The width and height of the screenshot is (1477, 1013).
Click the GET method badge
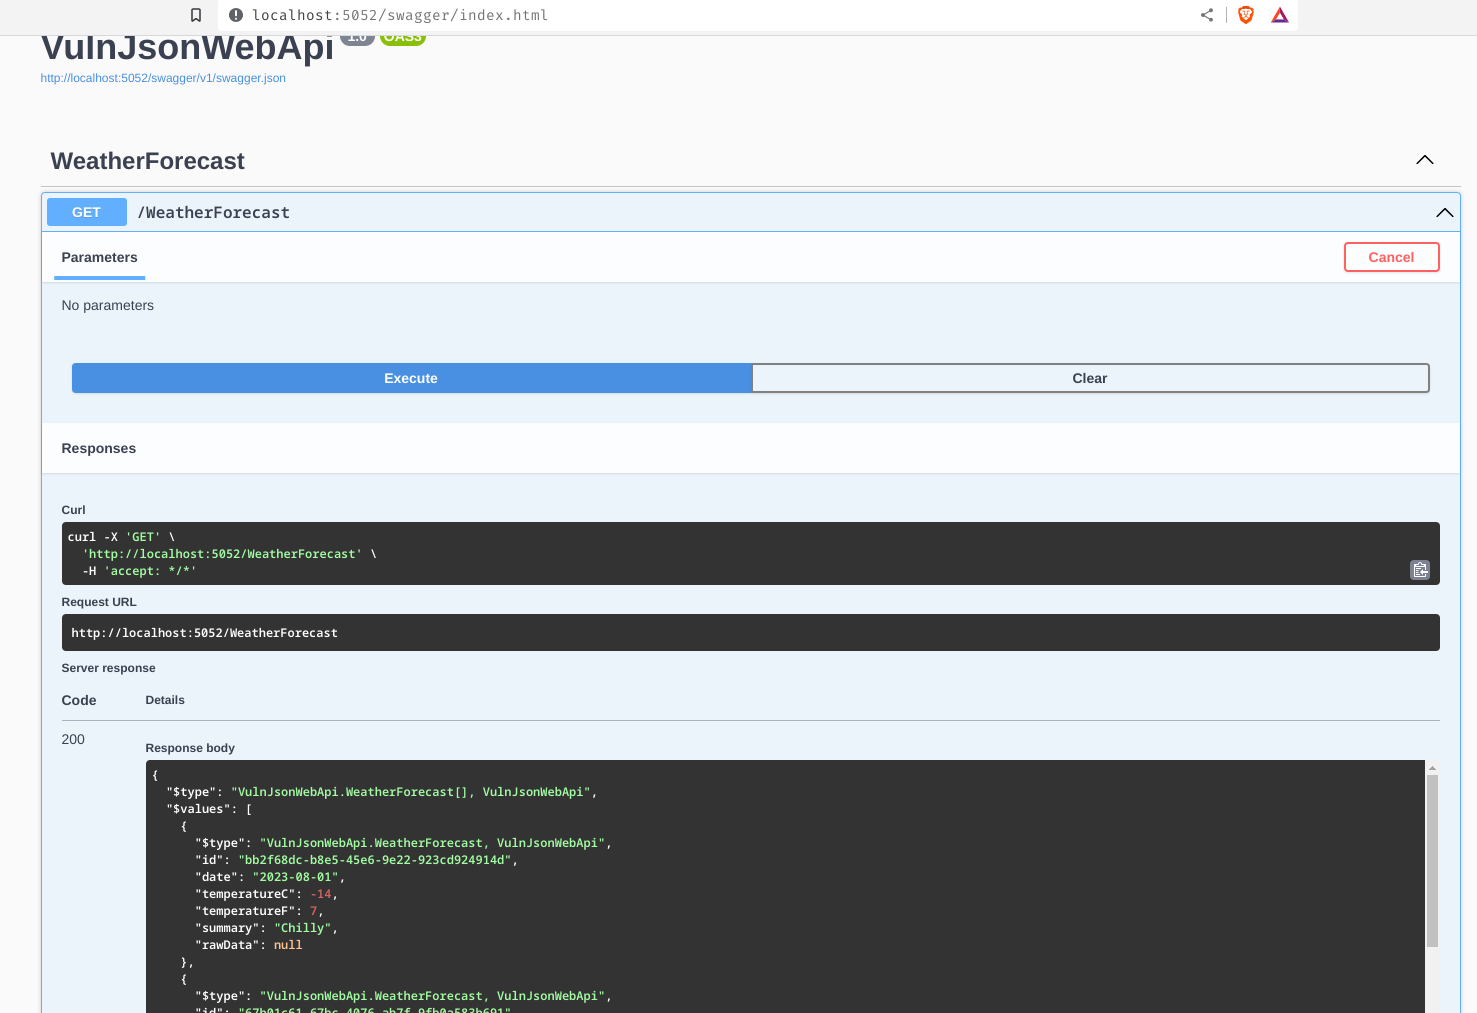pyautogui.click(x=87, y=212)
